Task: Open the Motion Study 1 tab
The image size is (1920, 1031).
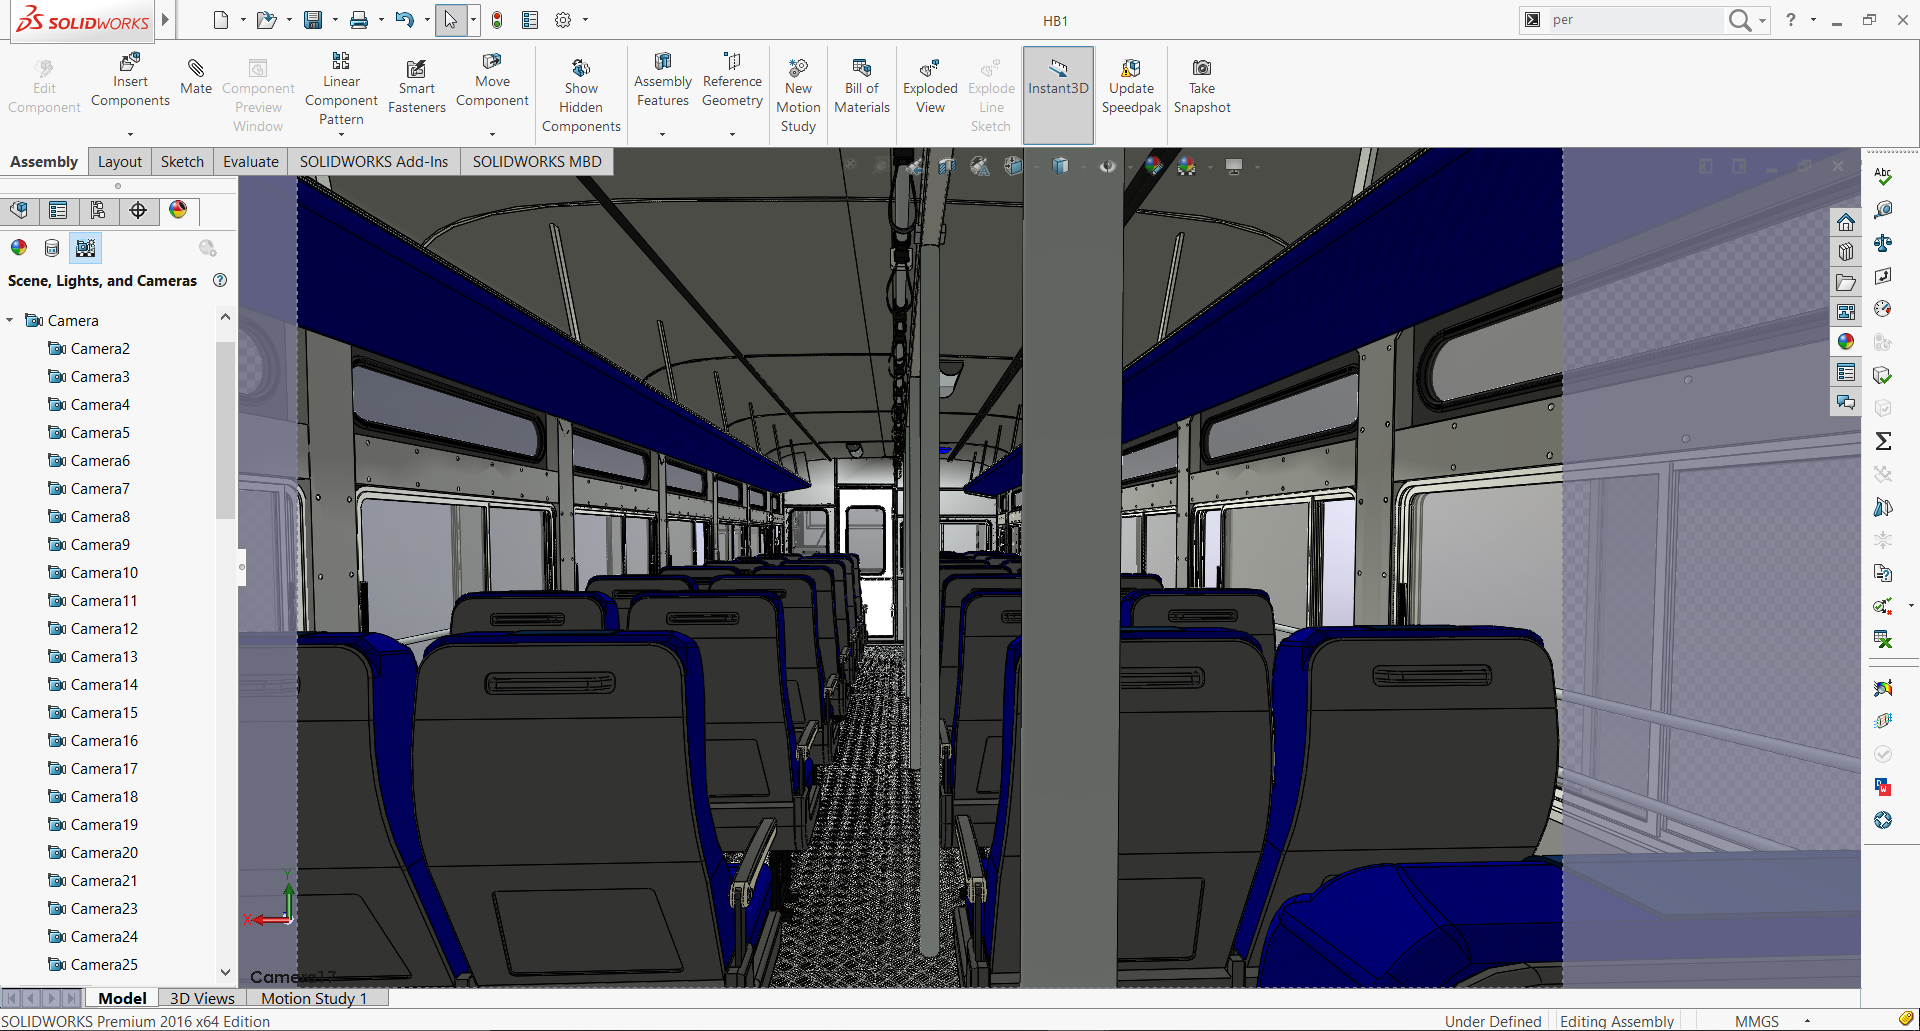Action: (x=313, y=998)
